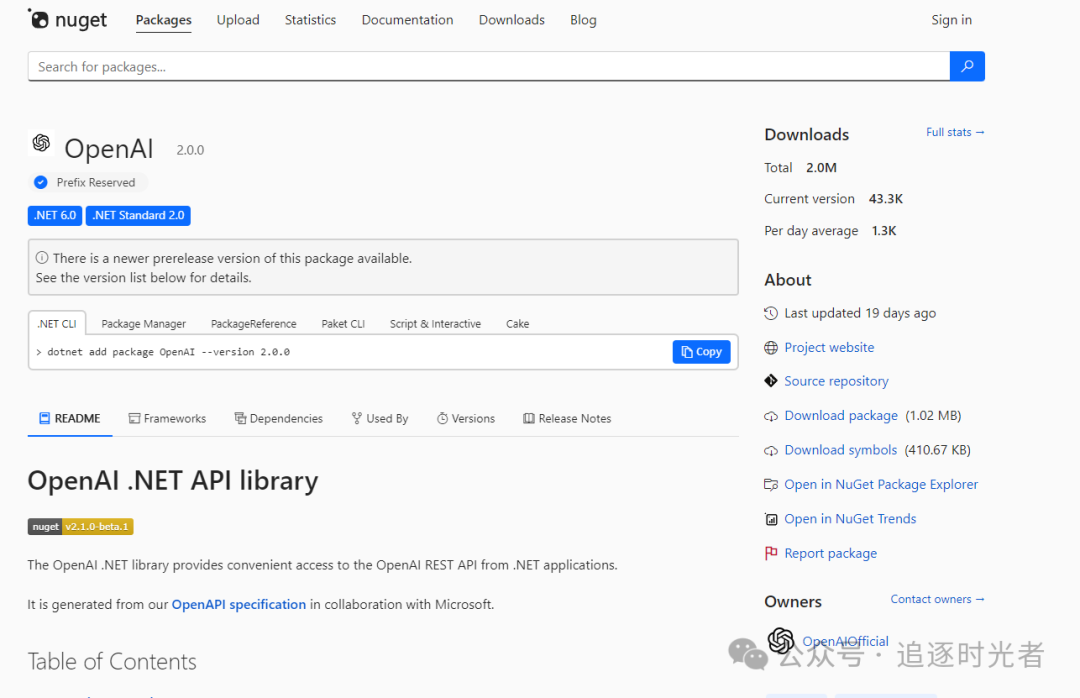This screenshot has height=698, width=1080.
Task: Click the git diamond icon beside Source repository
Action: coord(771,381)
